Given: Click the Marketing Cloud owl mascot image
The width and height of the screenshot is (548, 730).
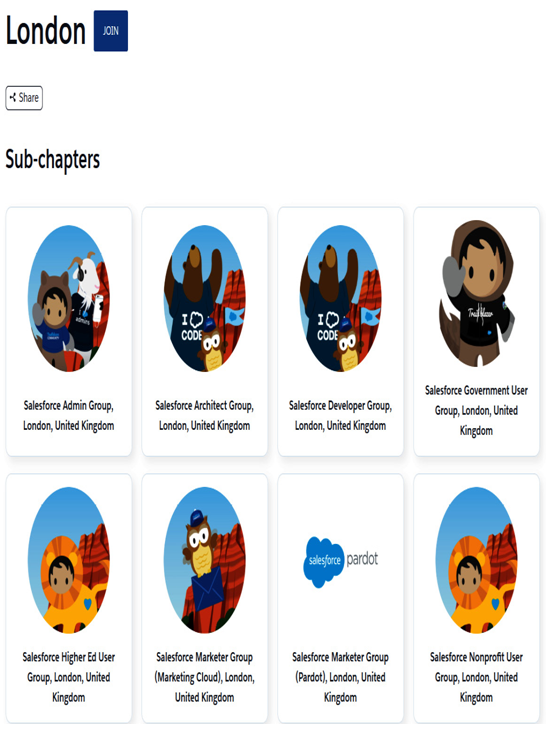Looking at the screenshot, I should [x=205, y=560].
